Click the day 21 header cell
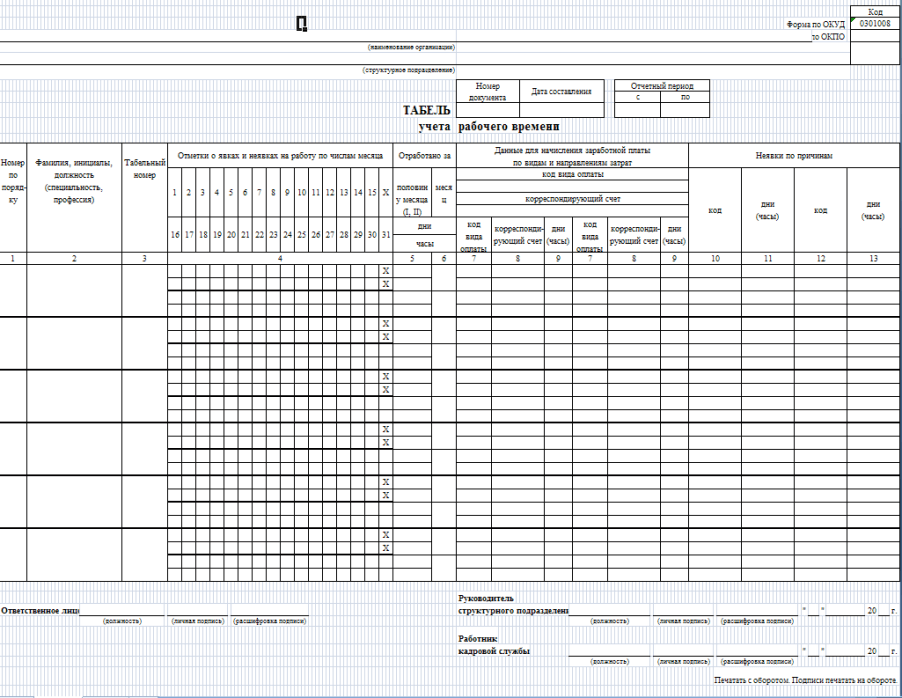902x698 pixels. point(245,235)
